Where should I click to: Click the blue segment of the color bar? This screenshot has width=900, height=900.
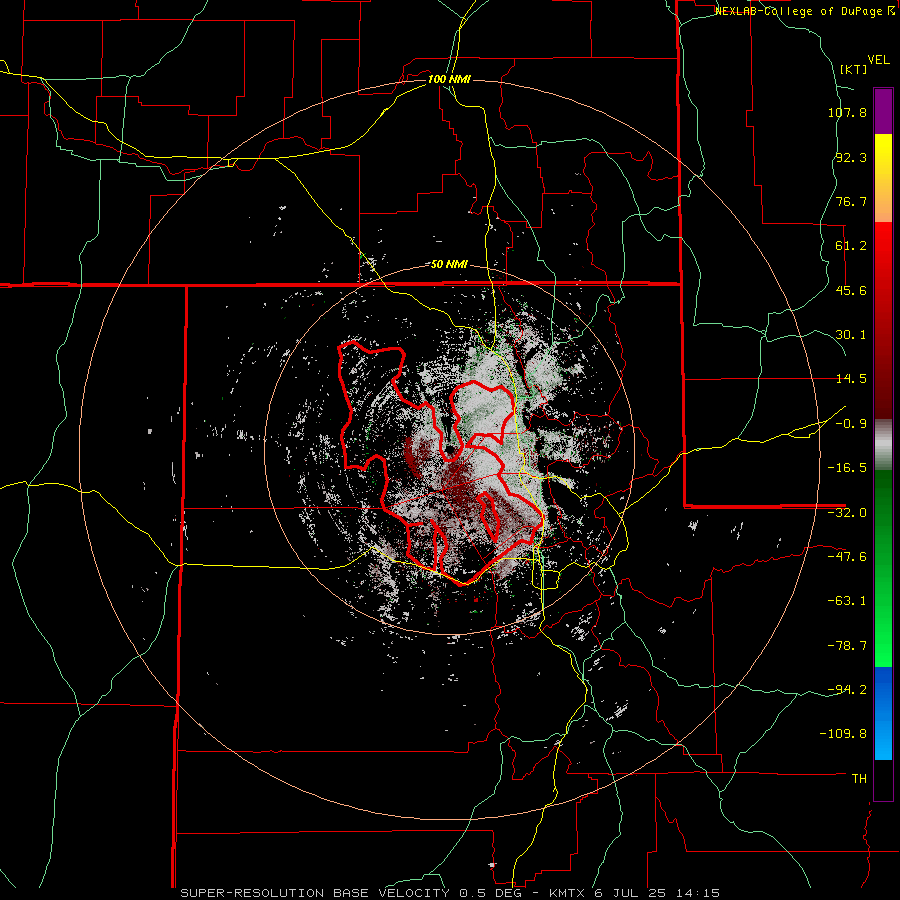tap(883, 713)
